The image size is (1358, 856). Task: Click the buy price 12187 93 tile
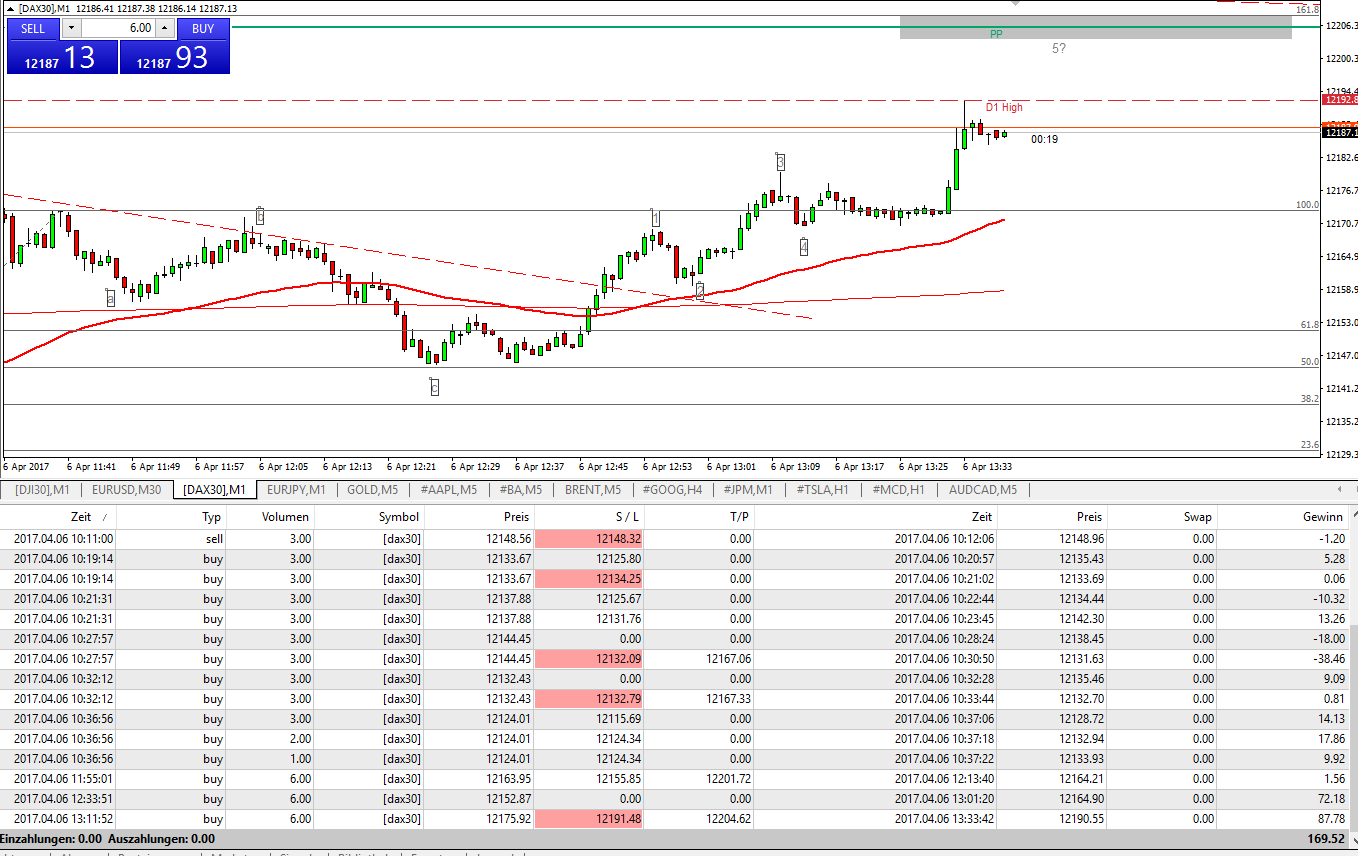[174, 58]
